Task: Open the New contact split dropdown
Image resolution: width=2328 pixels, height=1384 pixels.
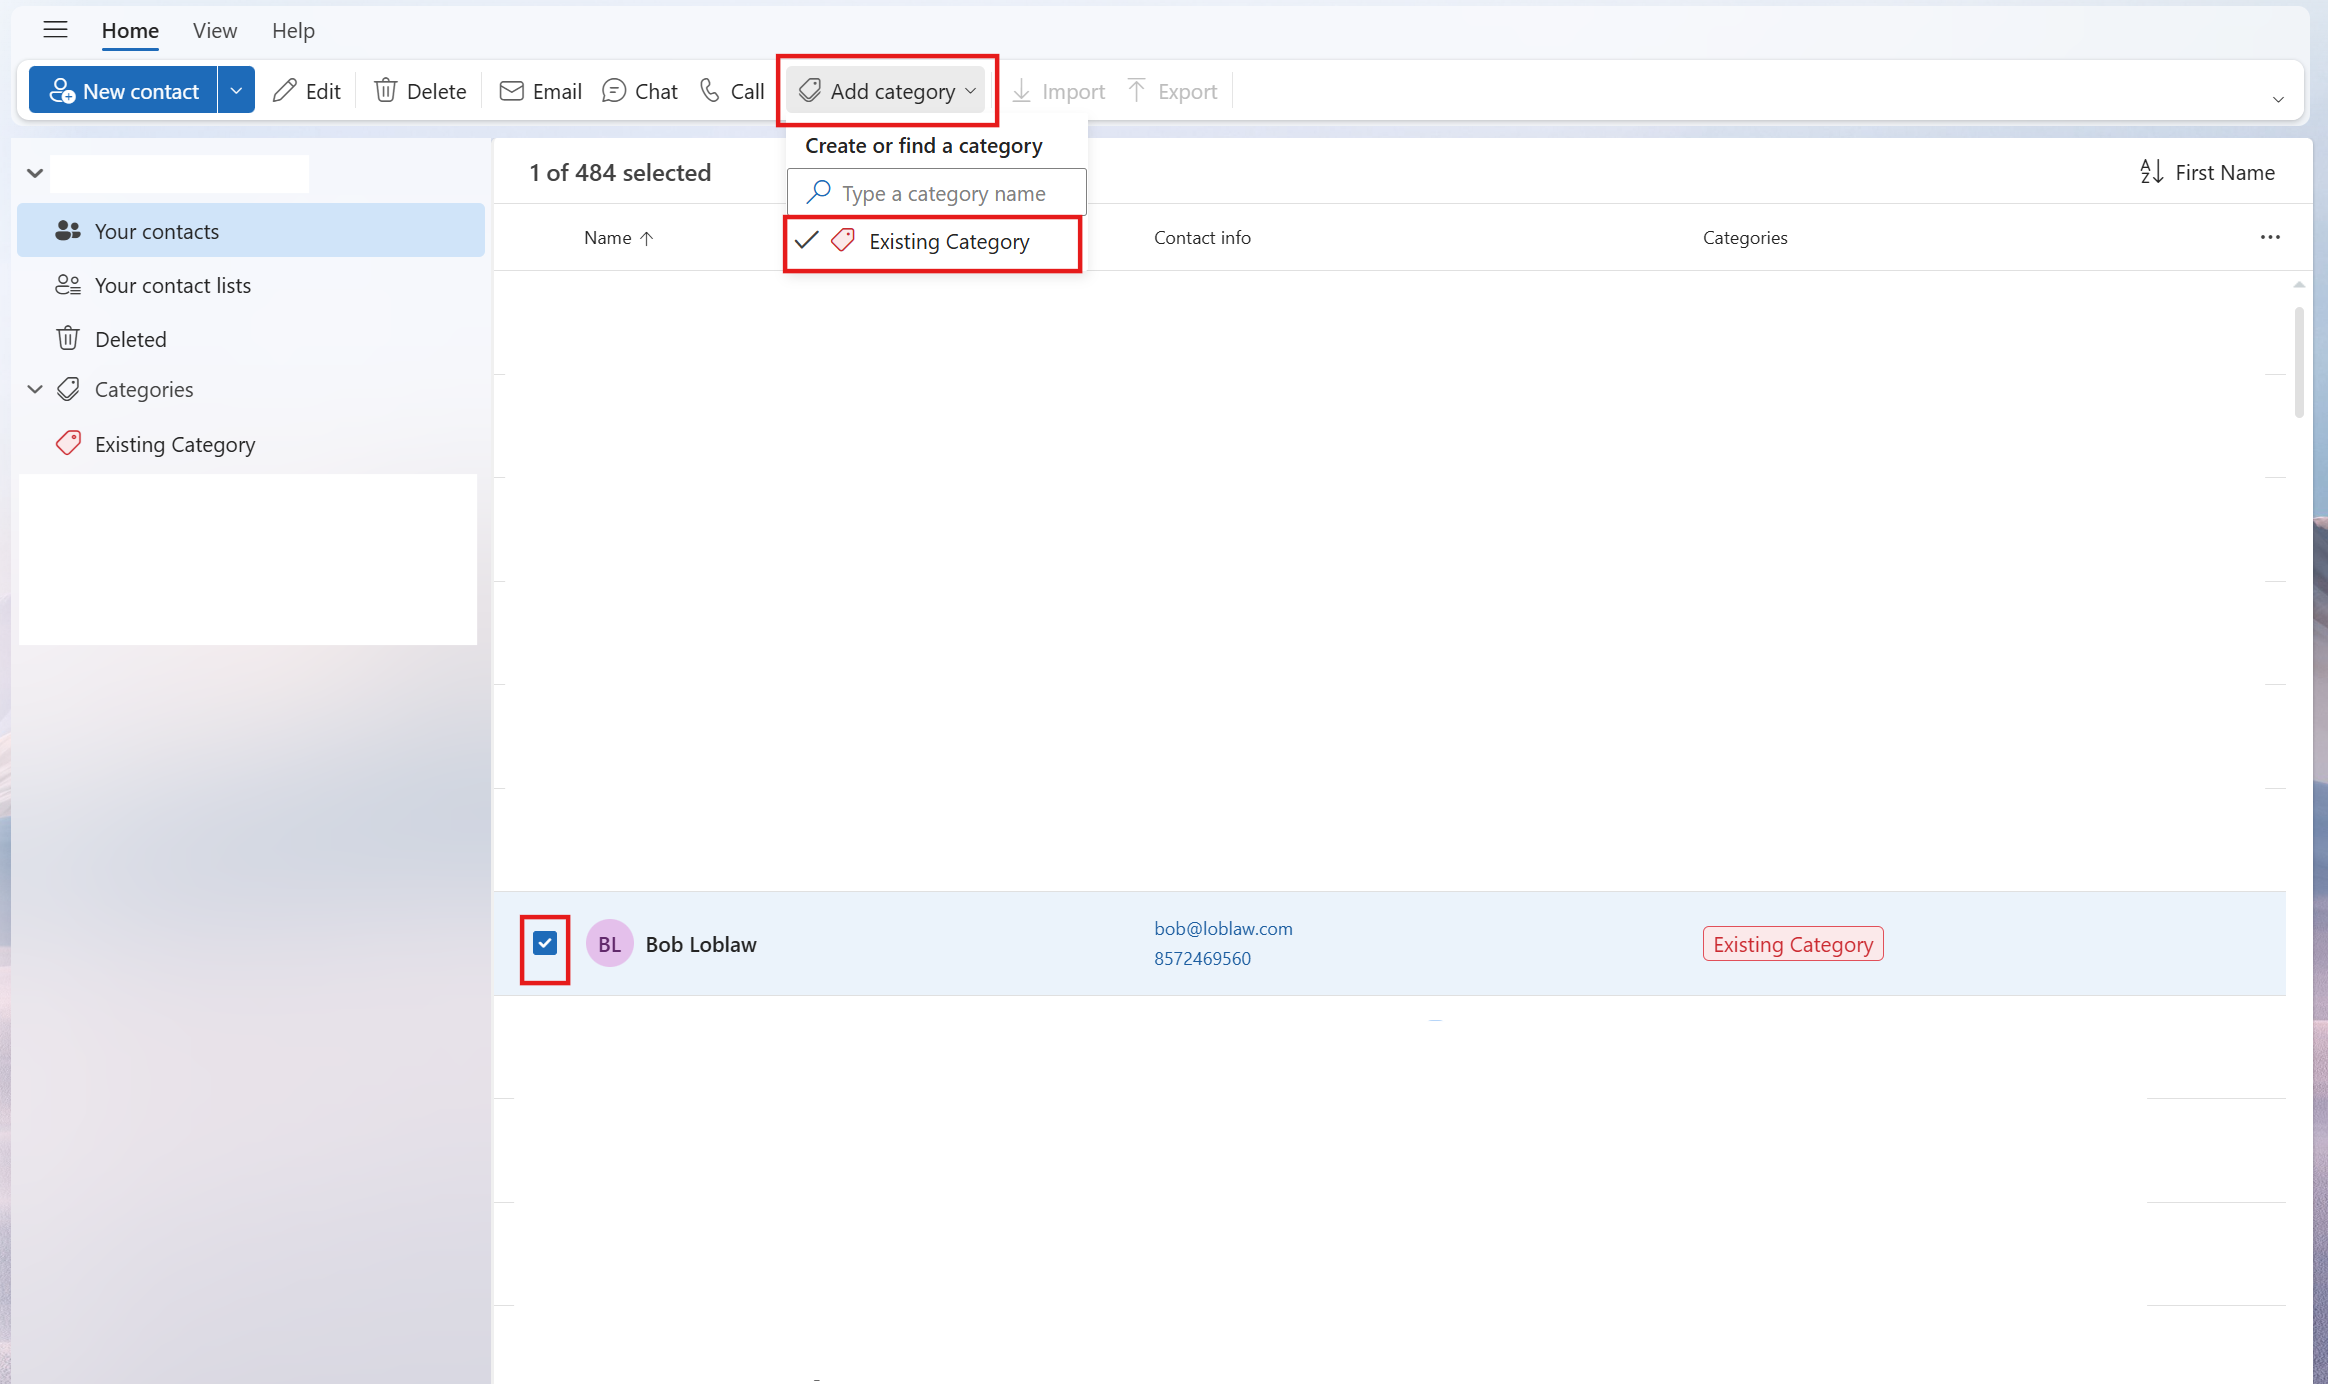Action: [x=236, y=89]
